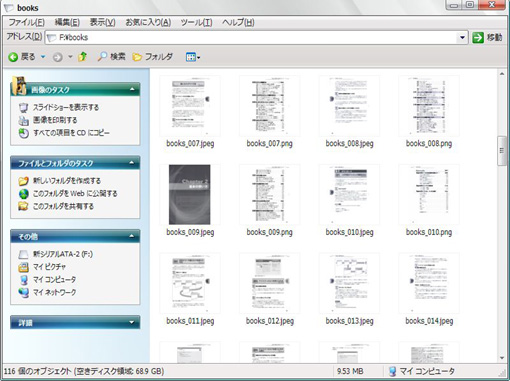Click the Forward arrow icon

[x=58, y=57]
